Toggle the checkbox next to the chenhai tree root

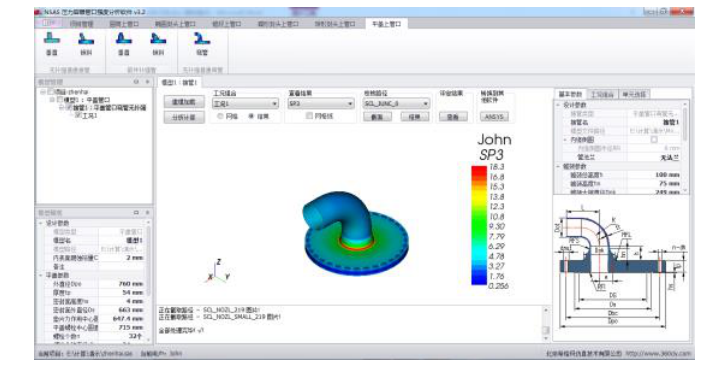[x=51, y=92]
